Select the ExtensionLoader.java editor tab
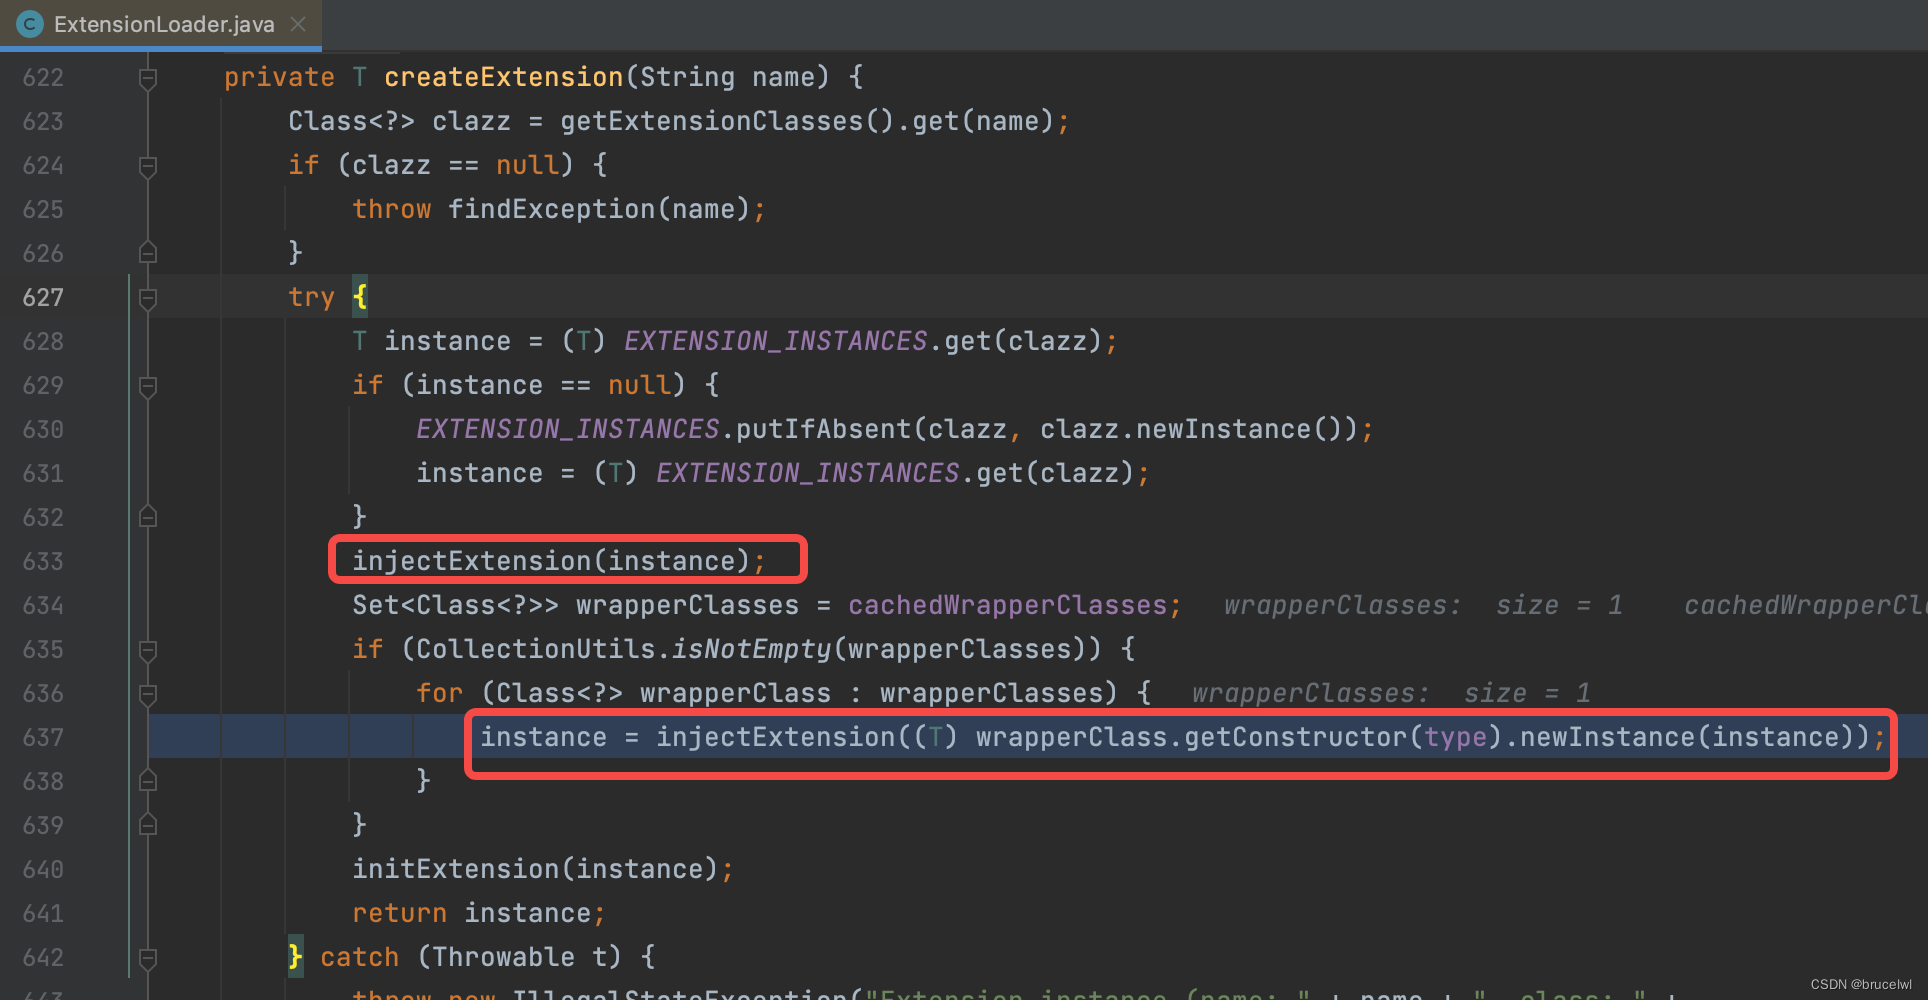This screenshot has width=1928, height=1000. point(160,24)
